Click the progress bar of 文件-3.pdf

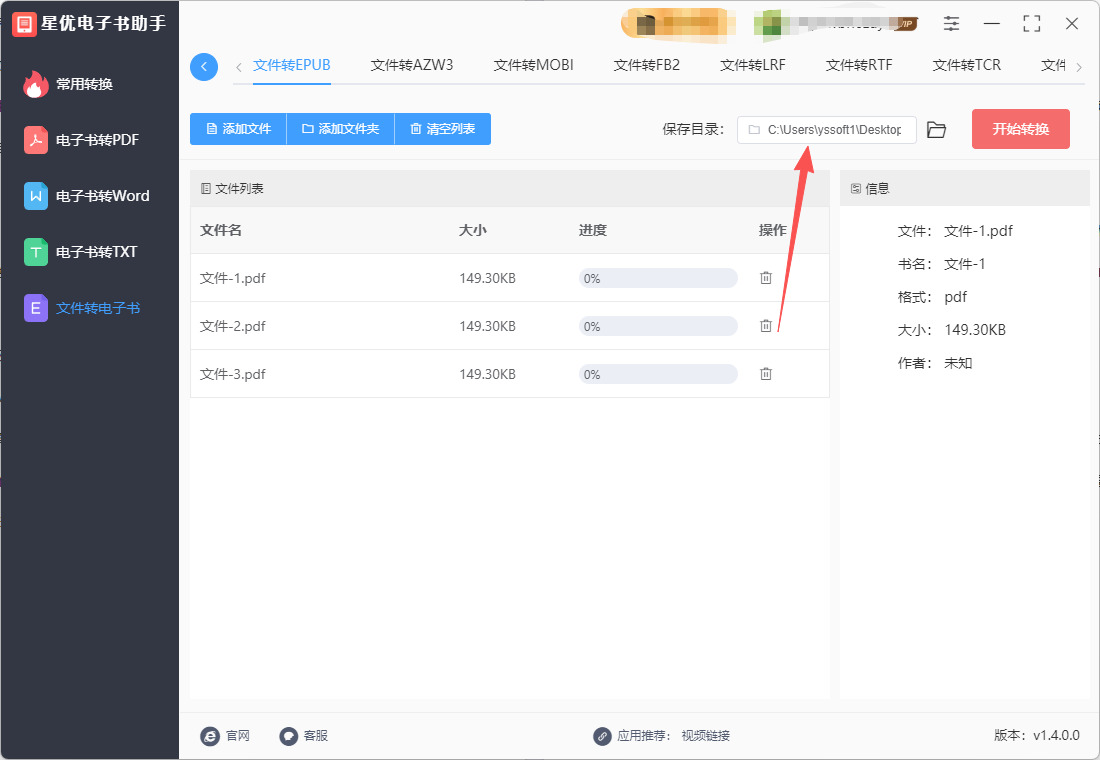click(x=658, y=374)
